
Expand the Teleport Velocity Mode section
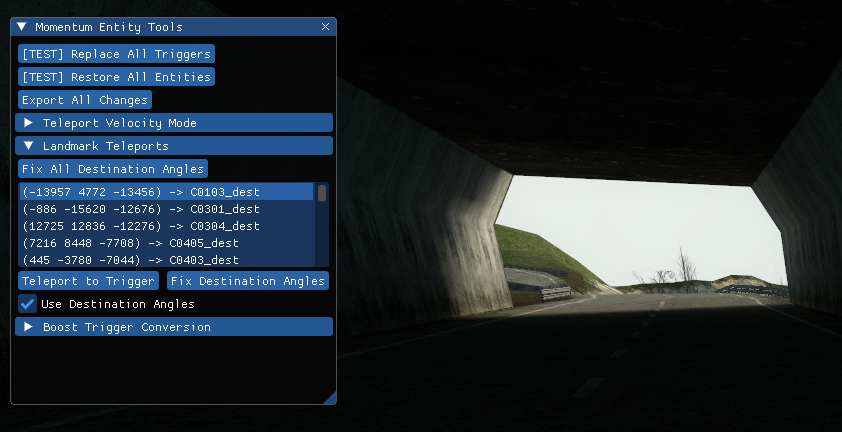(x=174, y=123)
